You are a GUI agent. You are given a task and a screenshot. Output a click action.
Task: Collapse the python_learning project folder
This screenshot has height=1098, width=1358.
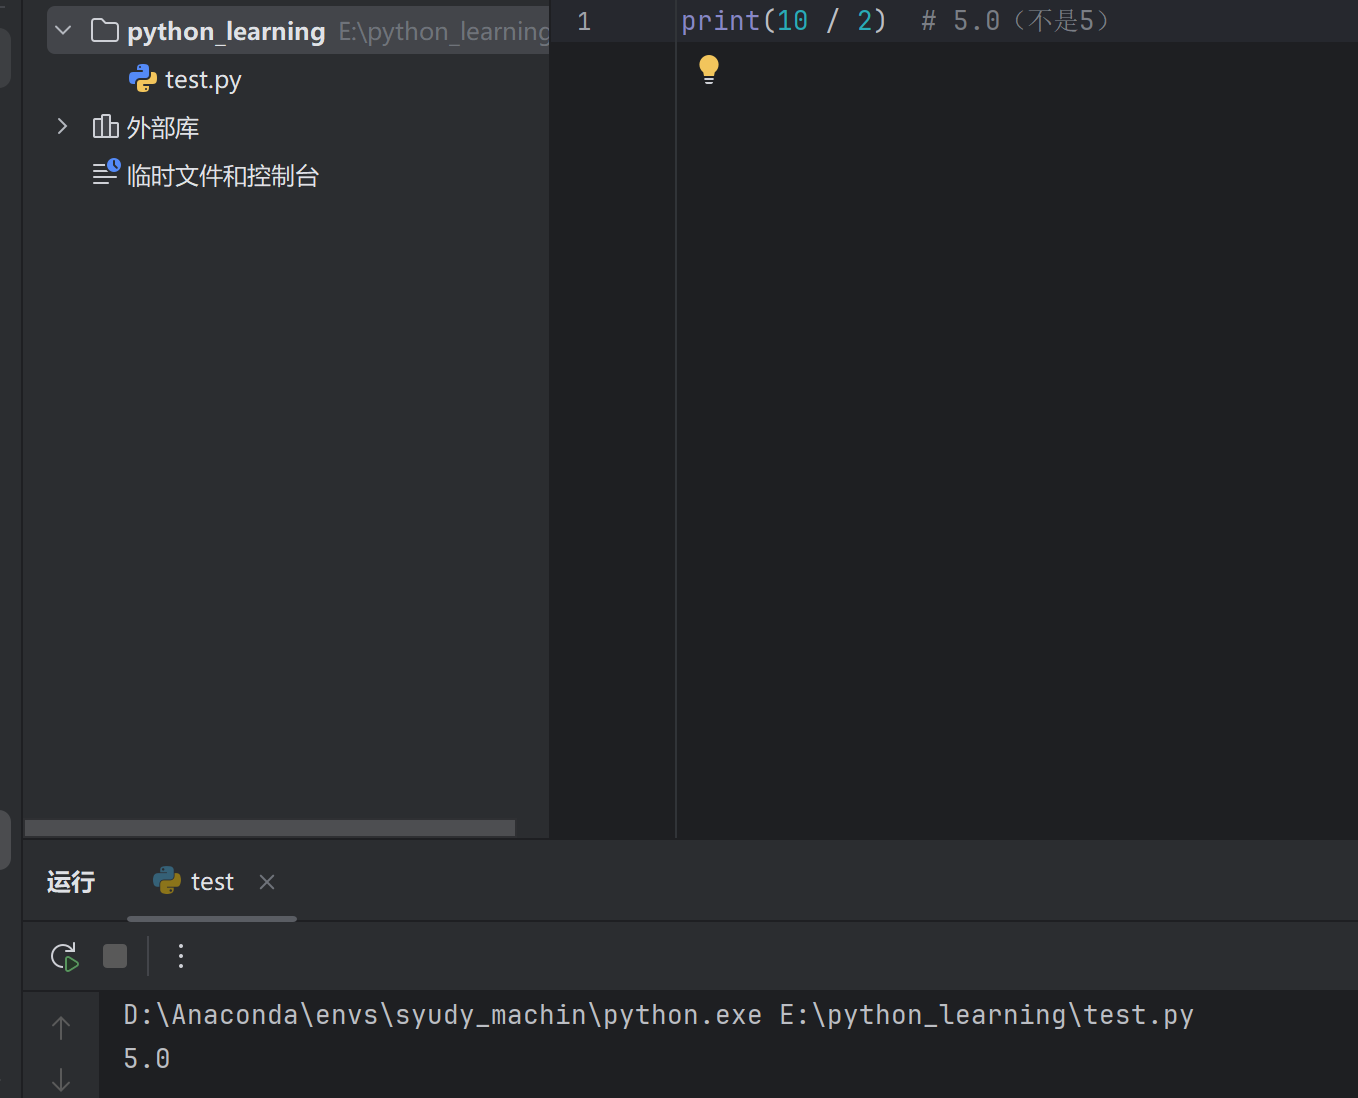(63, 31)
